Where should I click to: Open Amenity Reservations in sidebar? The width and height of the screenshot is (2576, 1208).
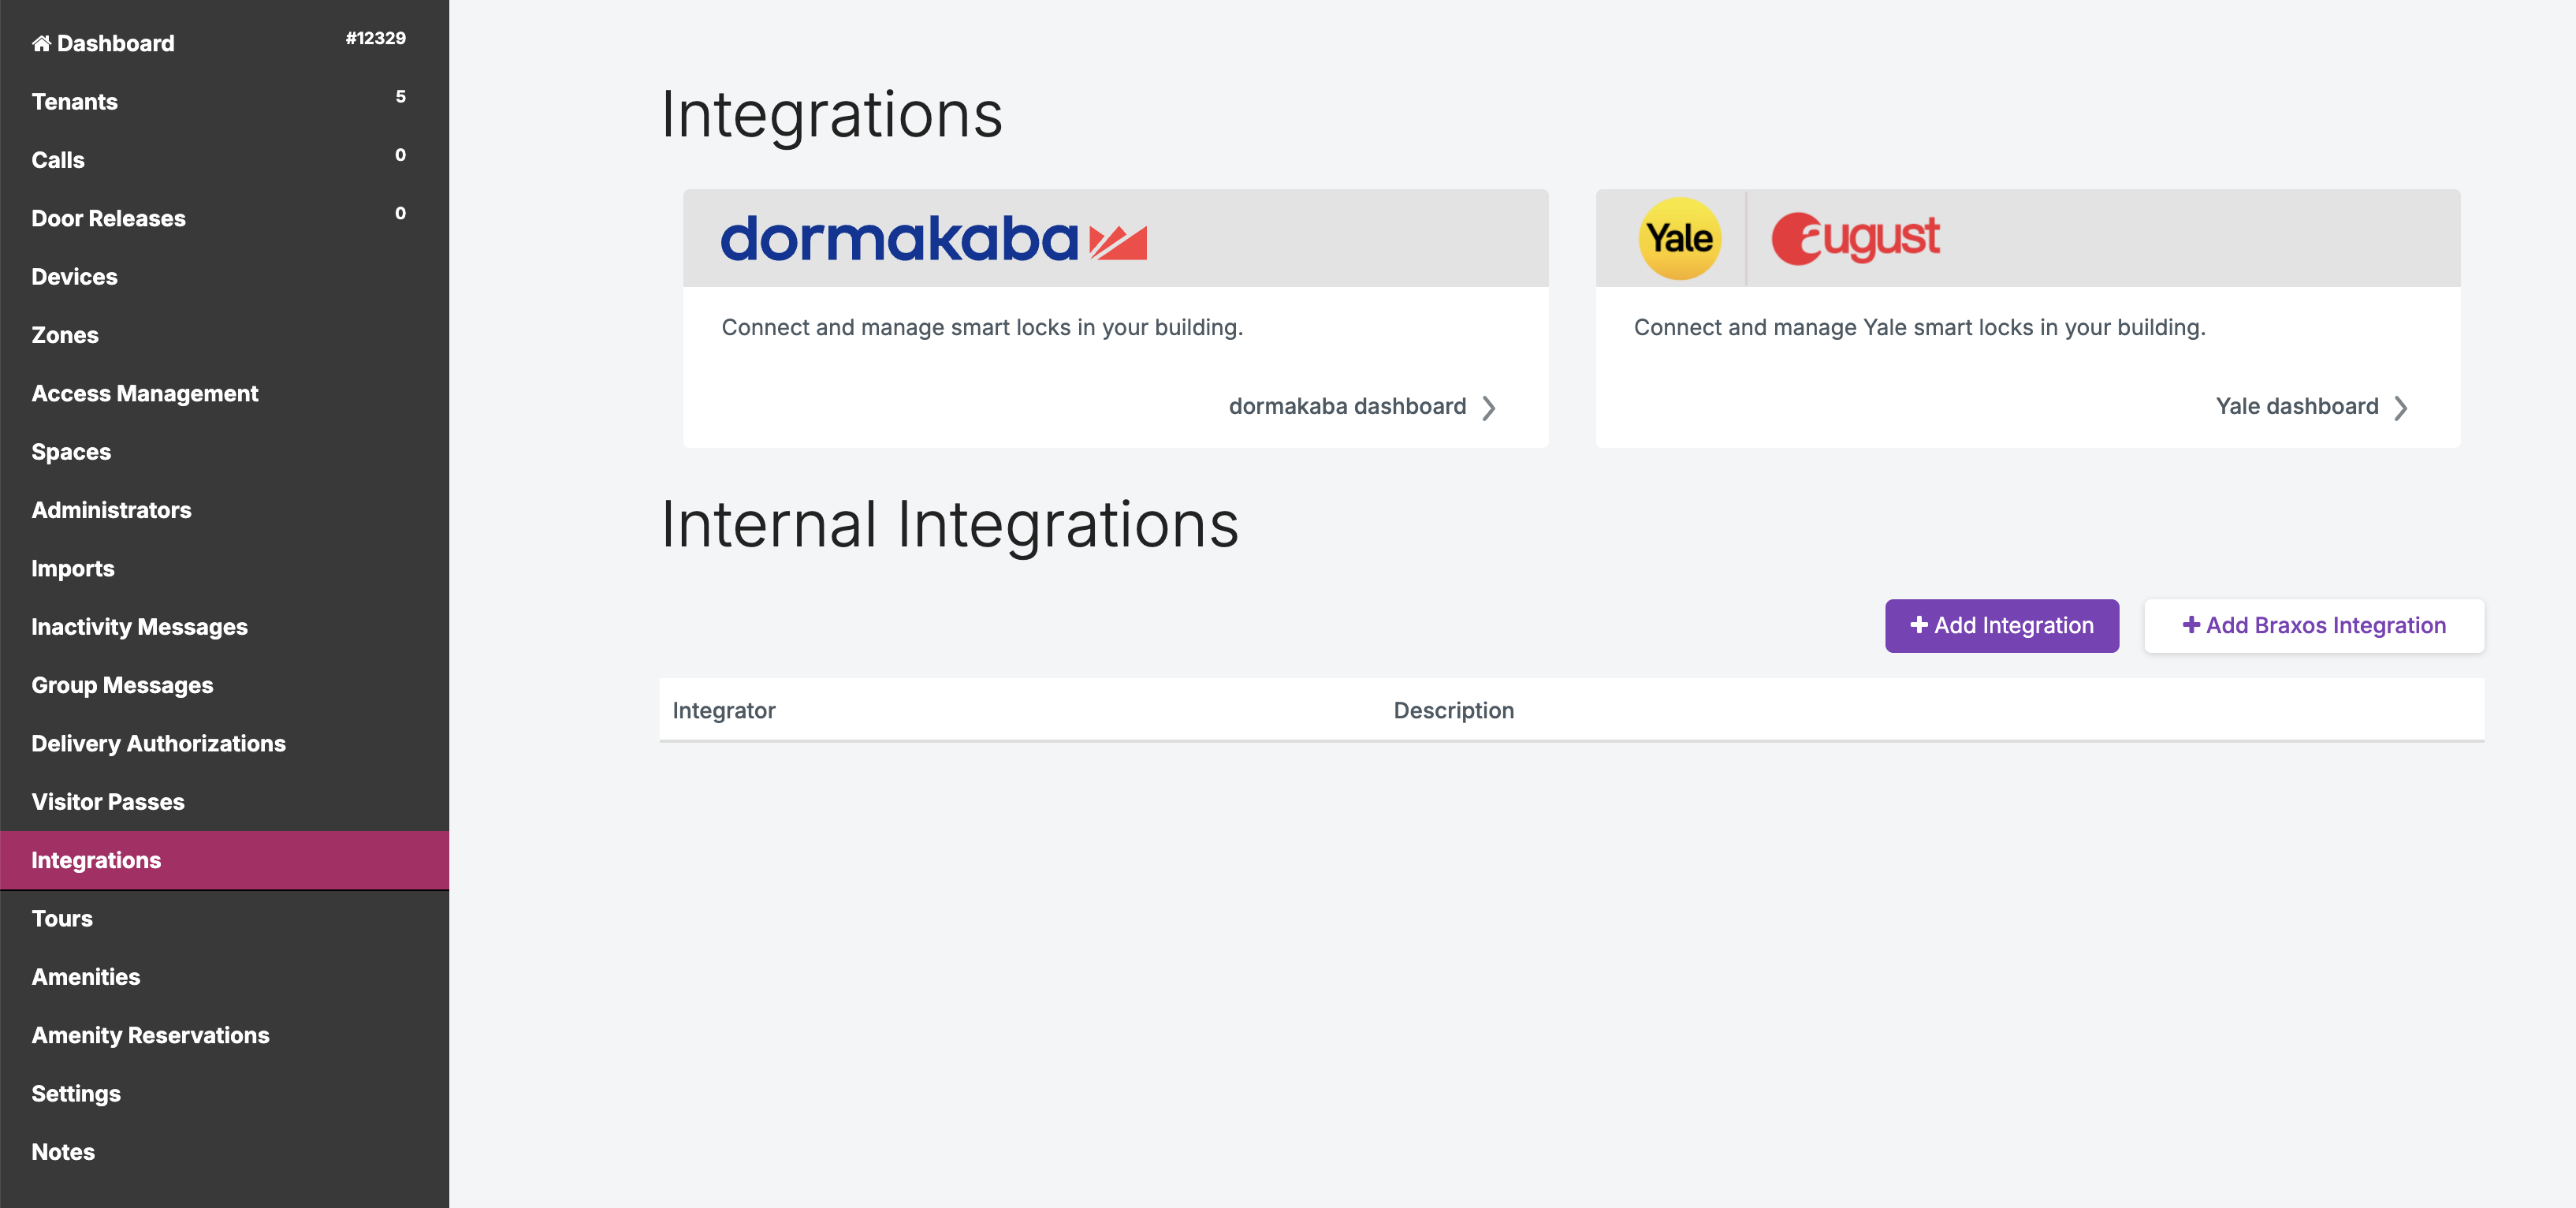pyautogui.click(x=150, y=1035)
